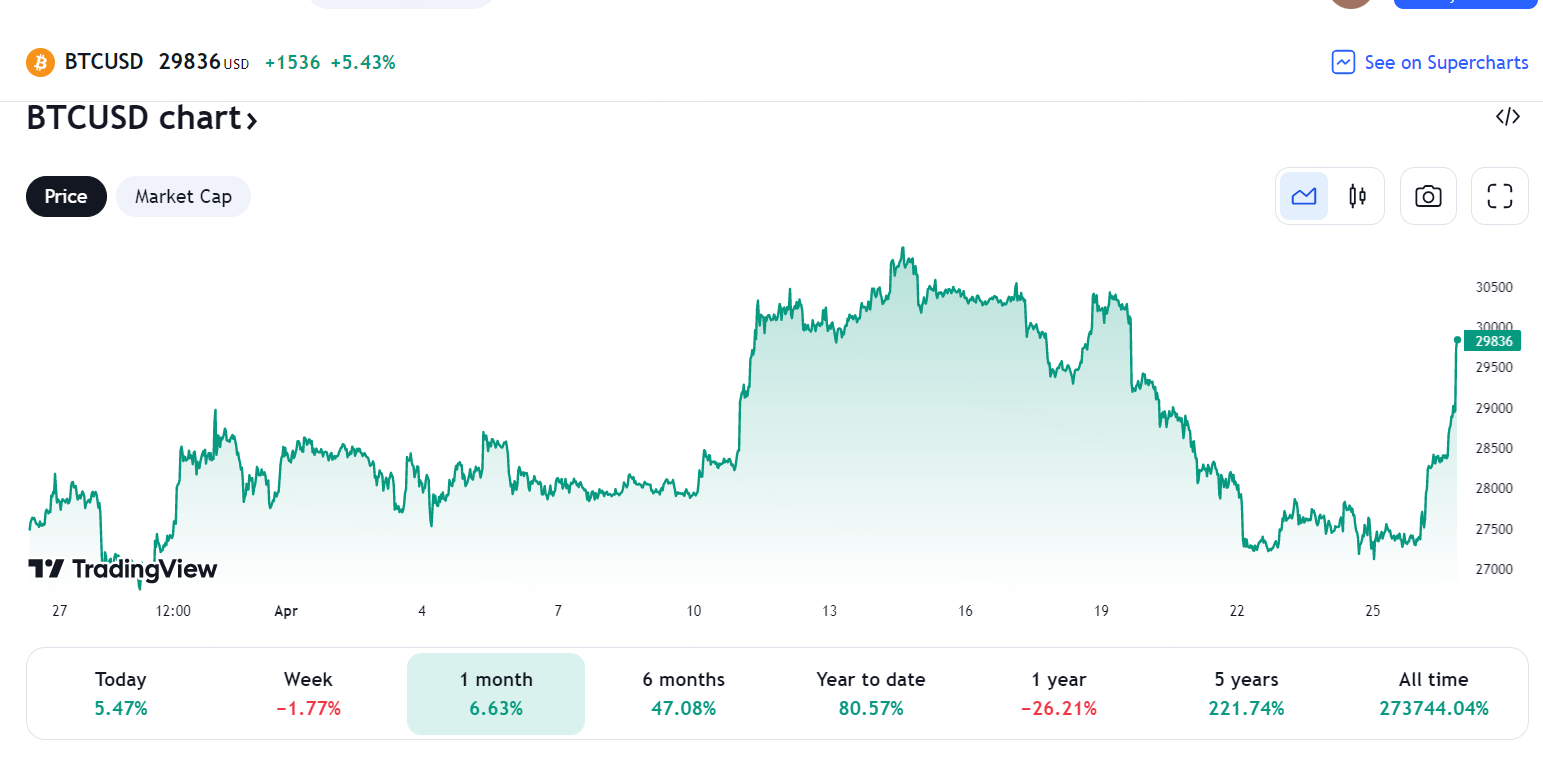
Task: Select the Today time range
Action: click(121, 694)
